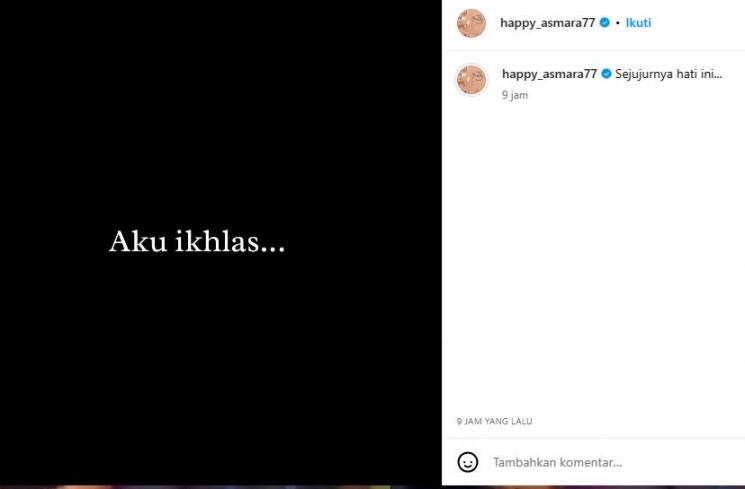Click the "9 jam" timestamp under caption
Viewport: 745px width, 489px height.
point(515,95)
